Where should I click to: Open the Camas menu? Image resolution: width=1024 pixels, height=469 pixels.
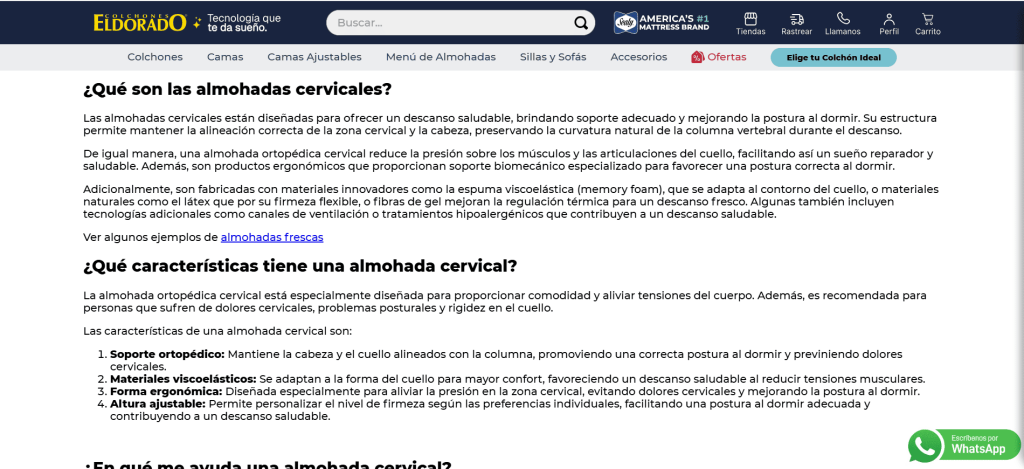tap(225, 57)
